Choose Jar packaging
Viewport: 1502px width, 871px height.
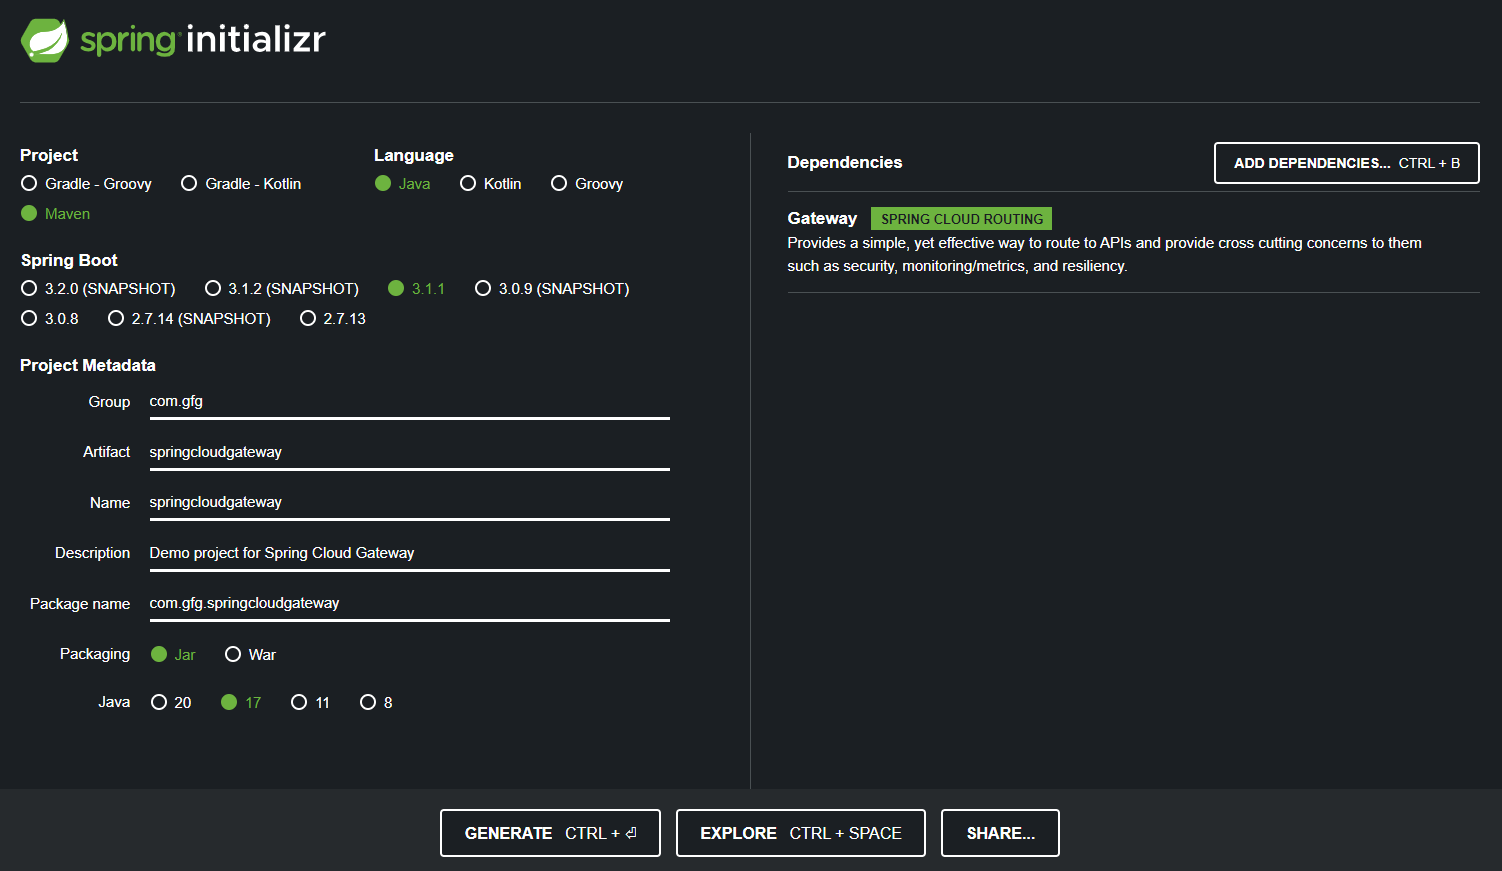tap(173, 655)
